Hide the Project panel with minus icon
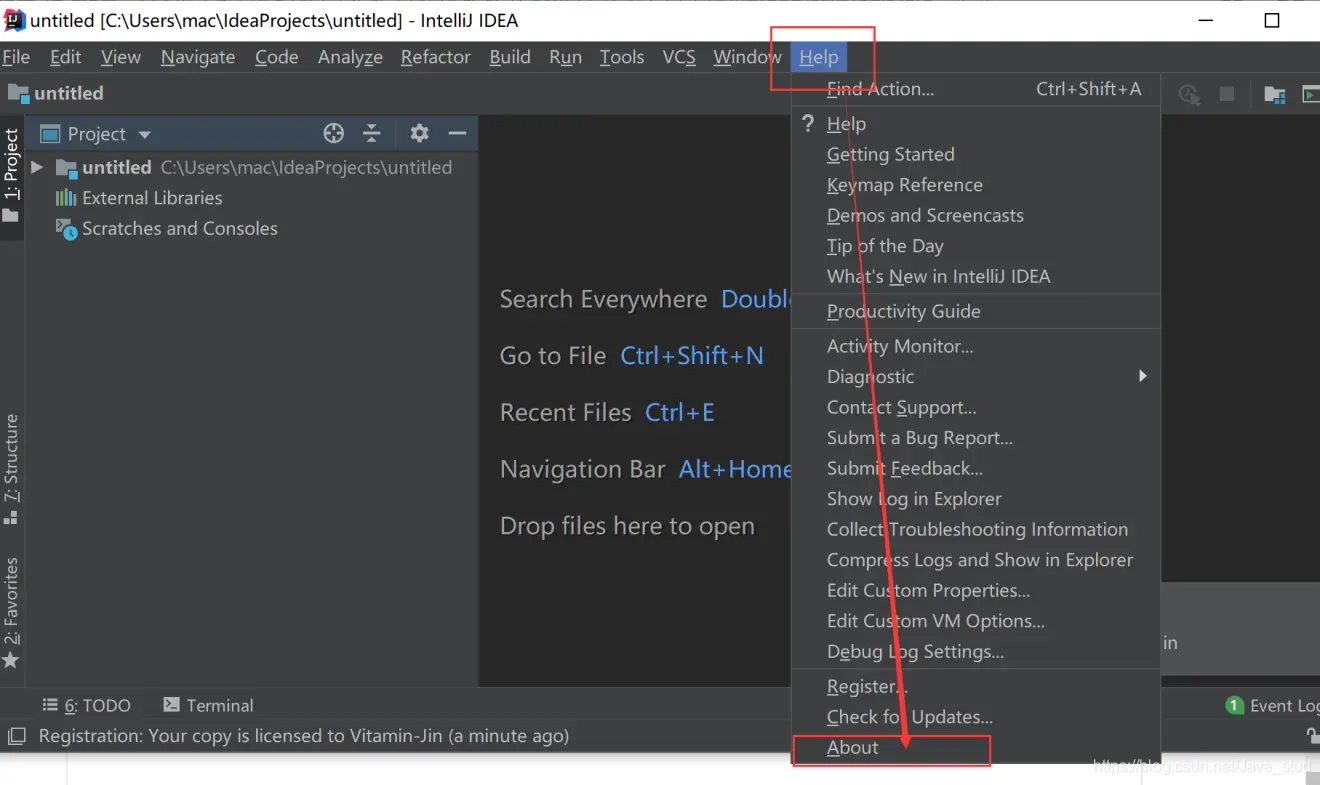 click(457, 133)
